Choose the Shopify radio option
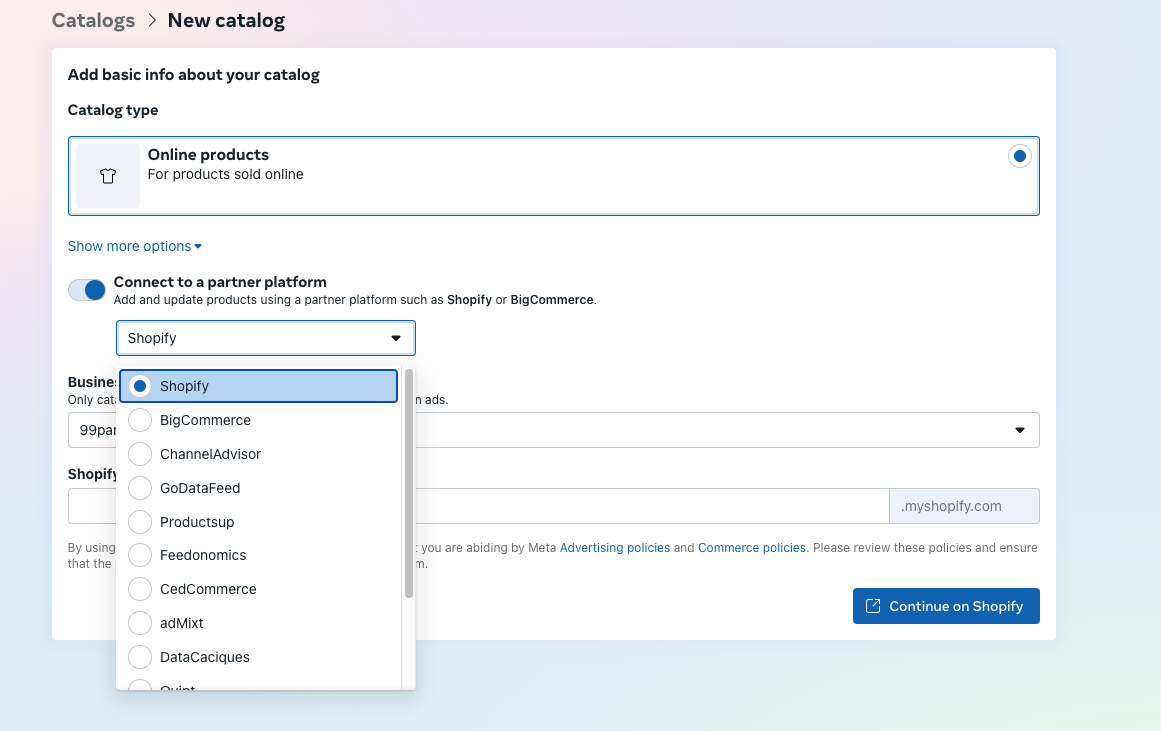Screen dimensions: 1161x731 click(x=258, y=386)
